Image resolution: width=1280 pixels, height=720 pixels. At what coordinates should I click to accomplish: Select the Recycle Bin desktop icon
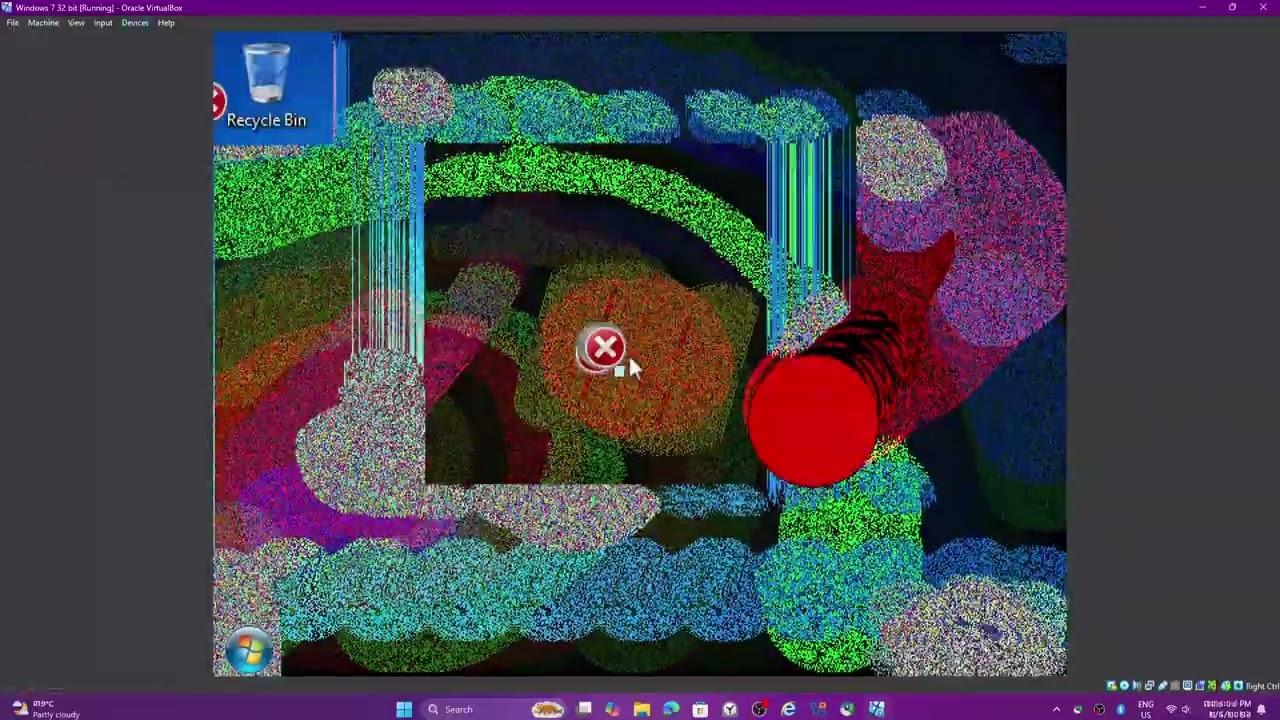click(x=266, y=86)
